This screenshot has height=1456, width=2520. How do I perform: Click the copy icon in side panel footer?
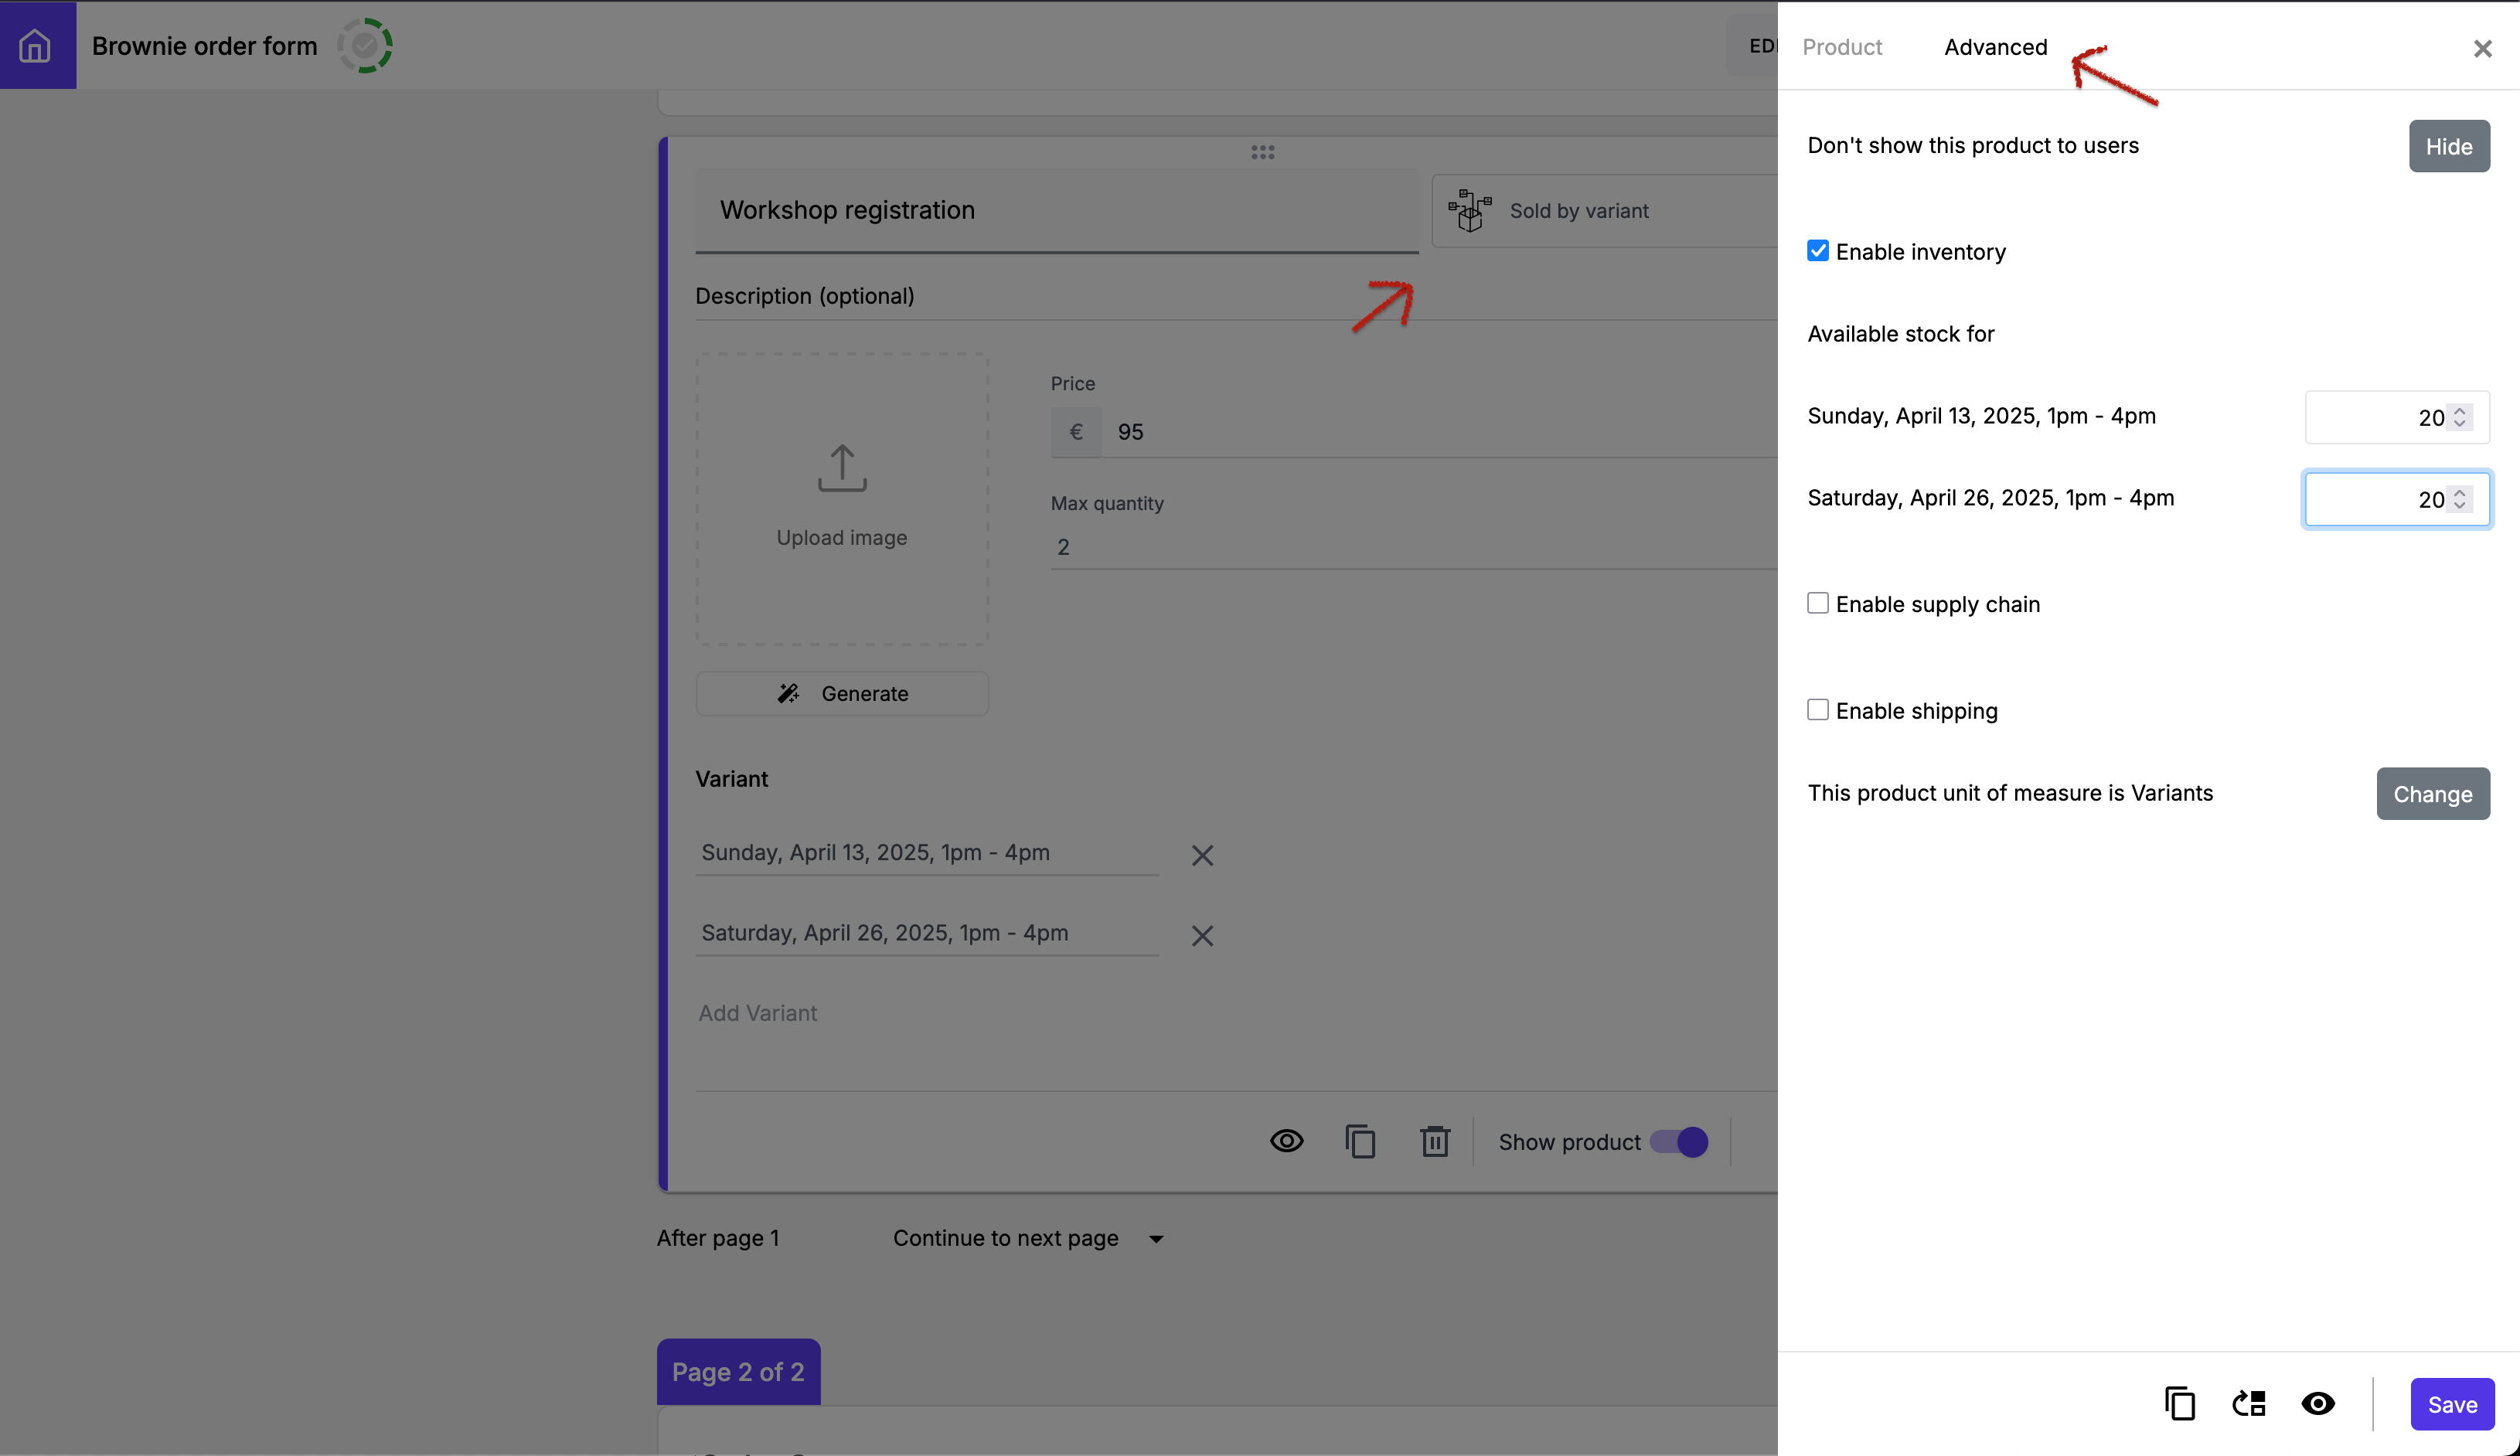coord(2179,1403)
